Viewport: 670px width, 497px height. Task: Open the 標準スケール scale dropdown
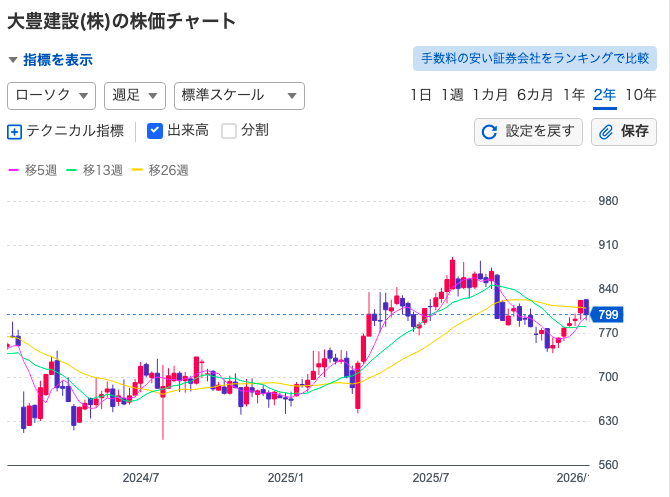point(238,95)
